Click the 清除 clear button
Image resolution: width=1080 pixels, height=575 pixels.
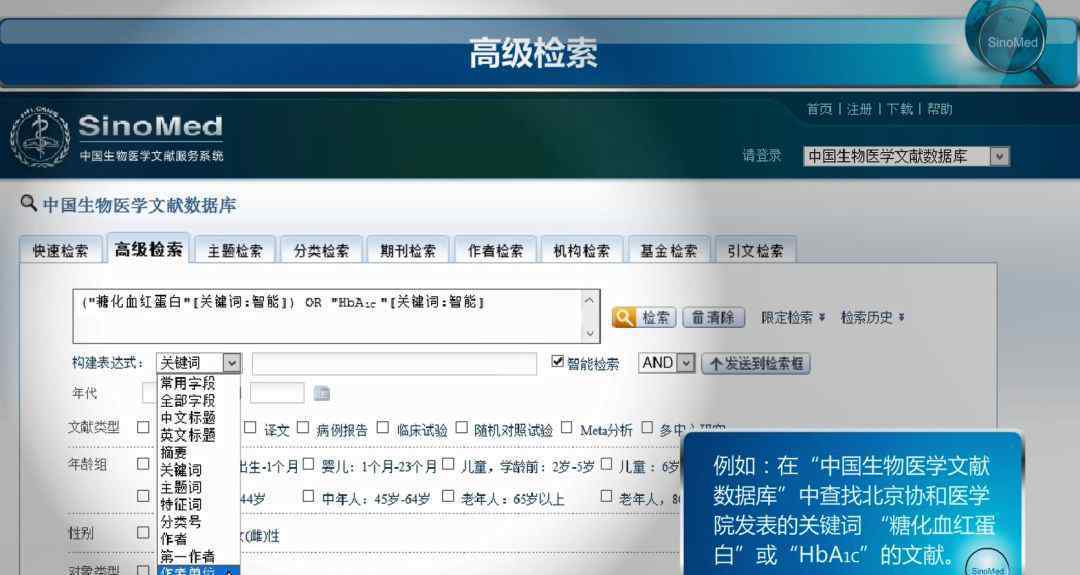tap(714, 317)
